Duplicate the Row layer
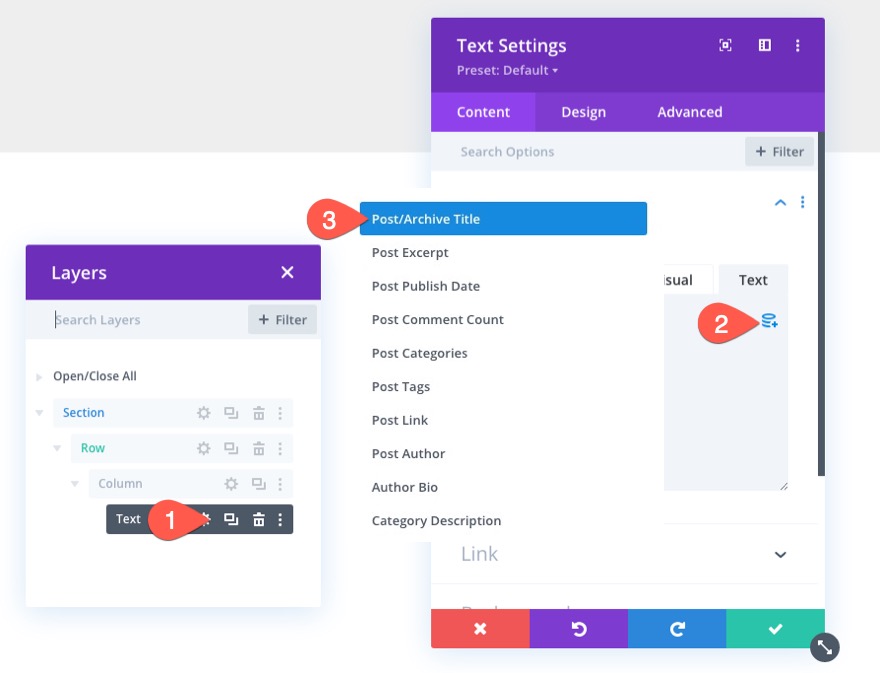This screenshot has height=673, width=880. pos(231,448)
